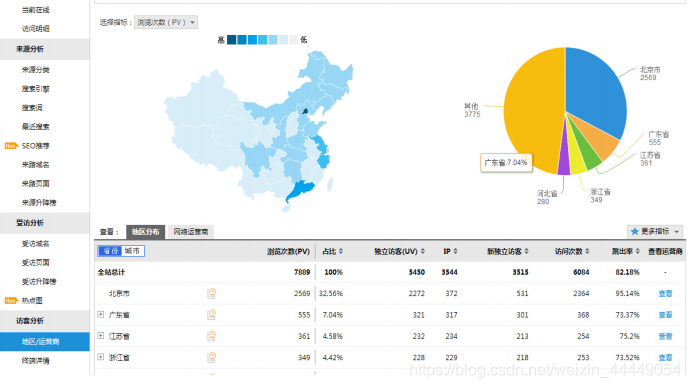Screen dimensions: 690x388
Task: Open 受访页面 in the sidebar
Action: (36, 263)
